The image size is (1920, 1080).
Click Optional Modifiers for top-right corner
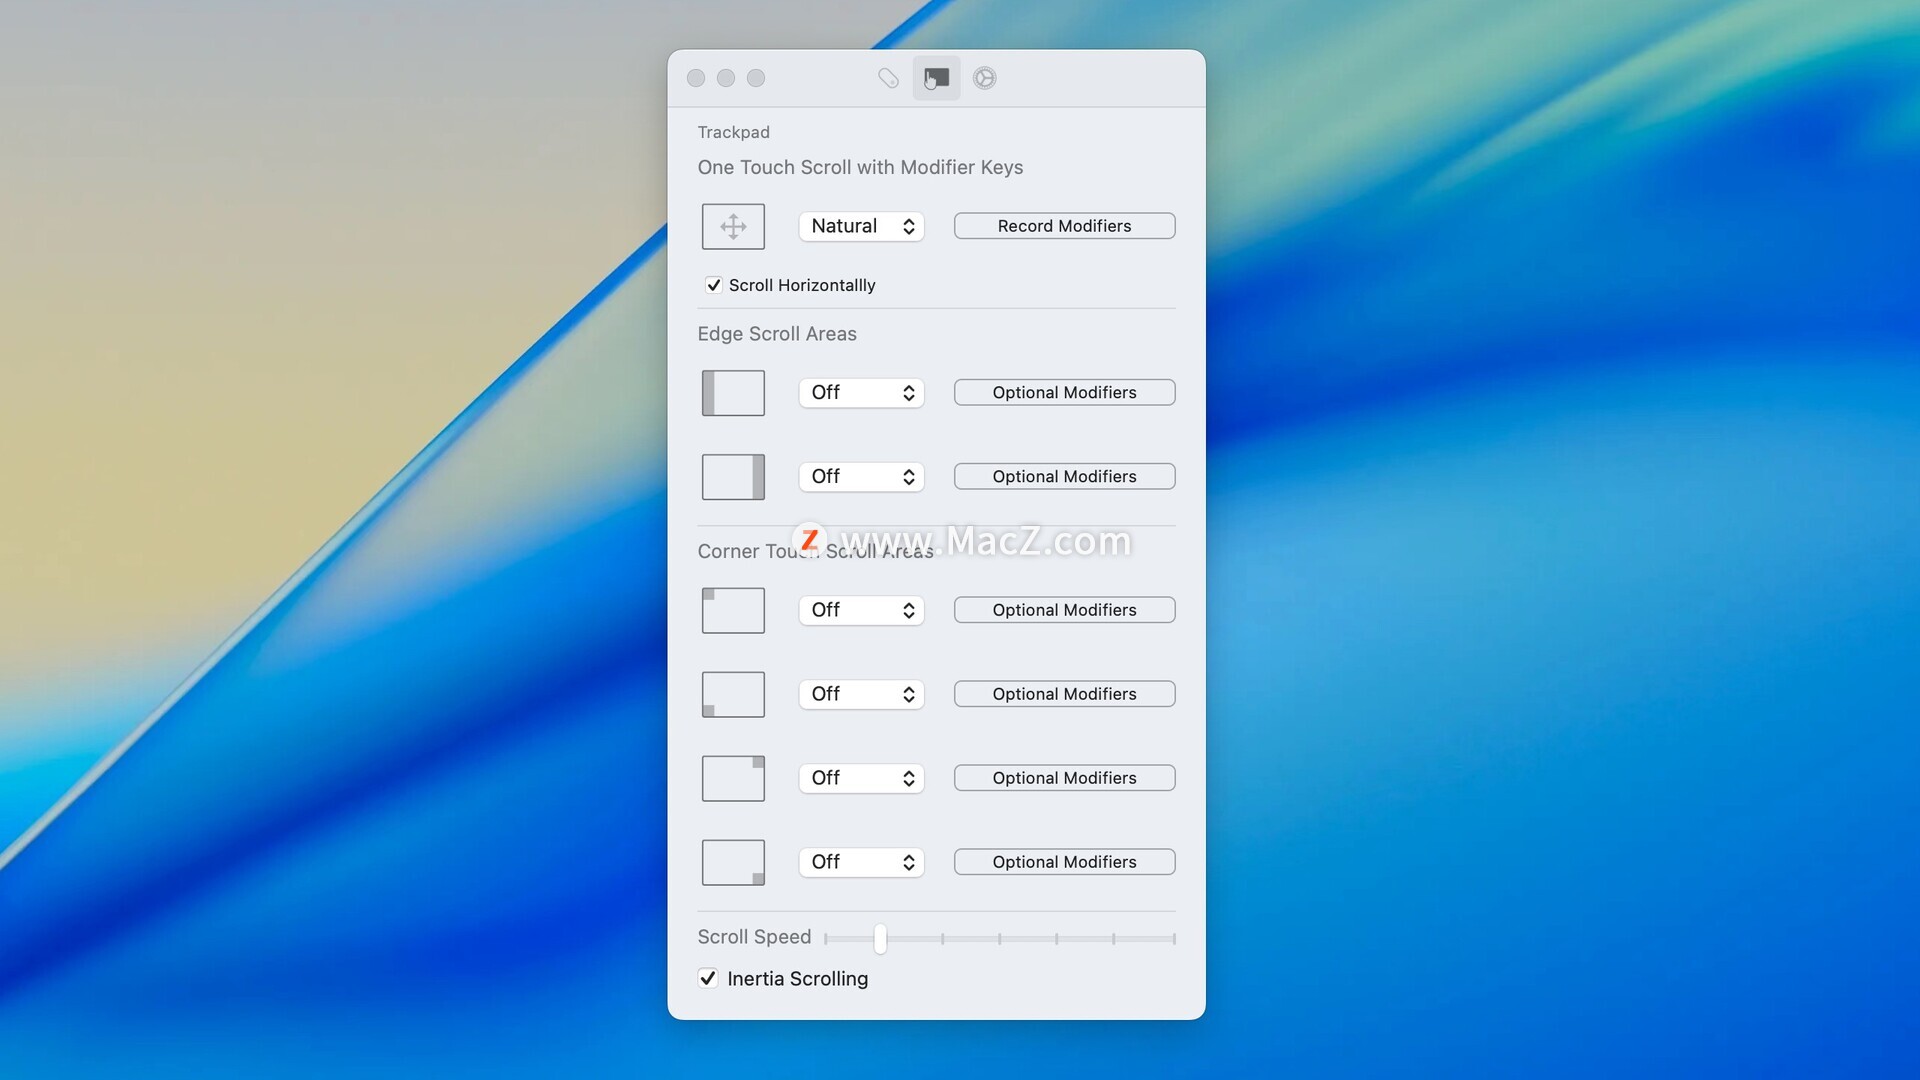[x=1064, y=778]
